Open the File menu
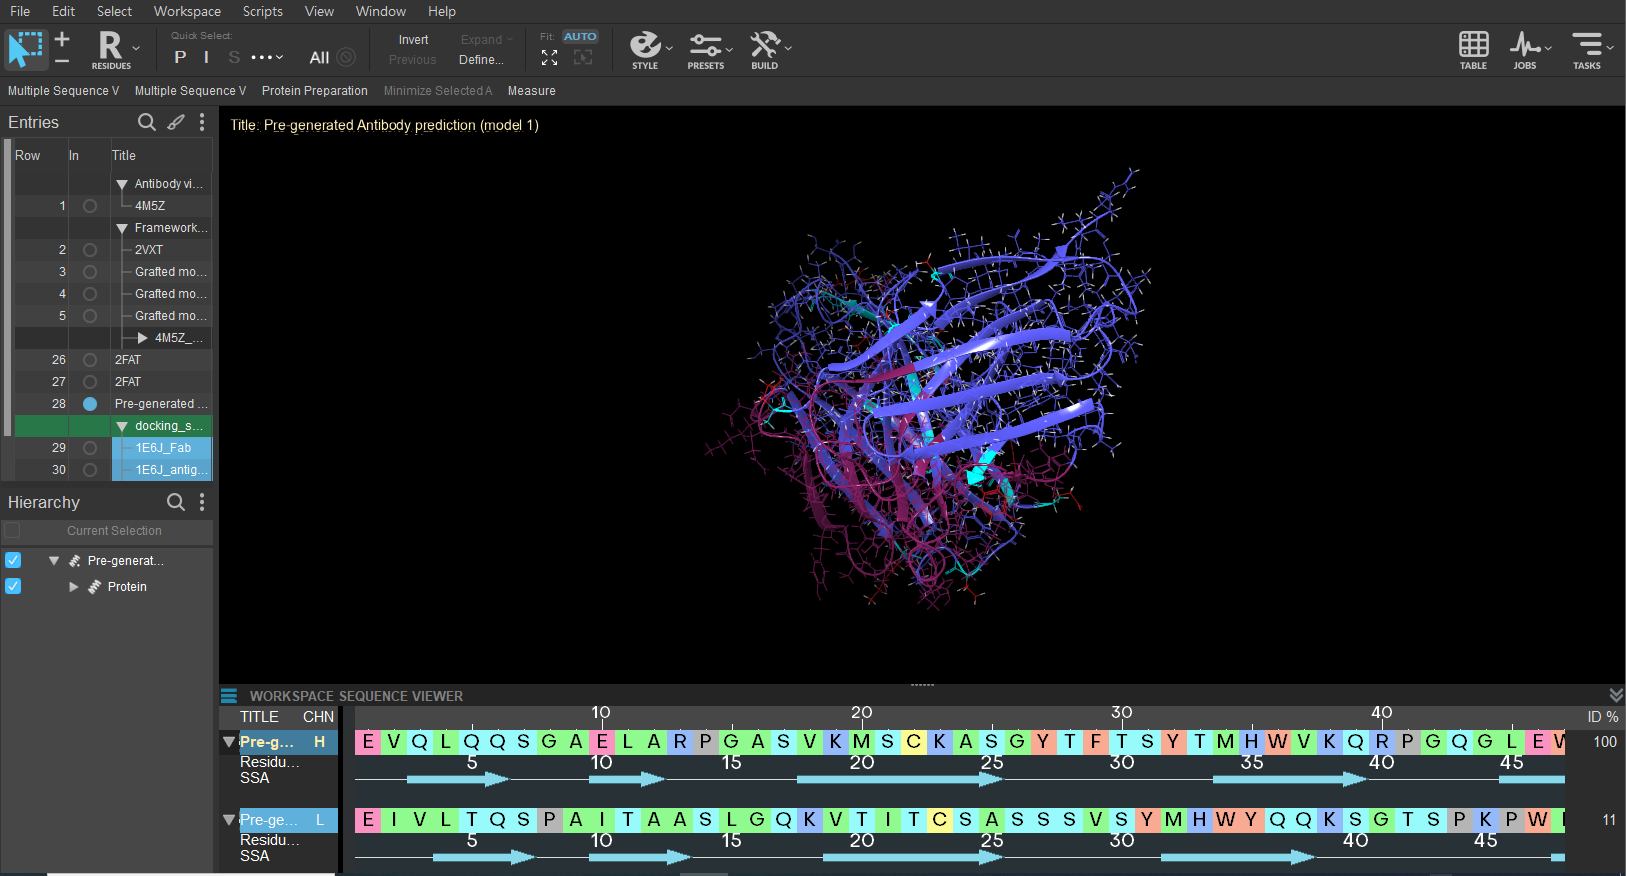1626x876 pixels. coord(20,11)
